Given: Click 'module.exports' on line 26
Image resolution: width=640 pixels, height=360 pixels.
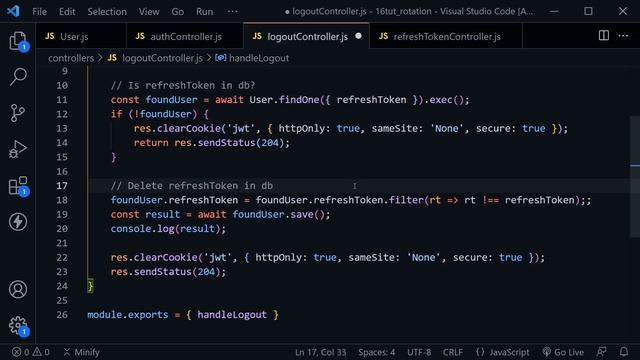Looking at the screenshot, I should point(128,315).
